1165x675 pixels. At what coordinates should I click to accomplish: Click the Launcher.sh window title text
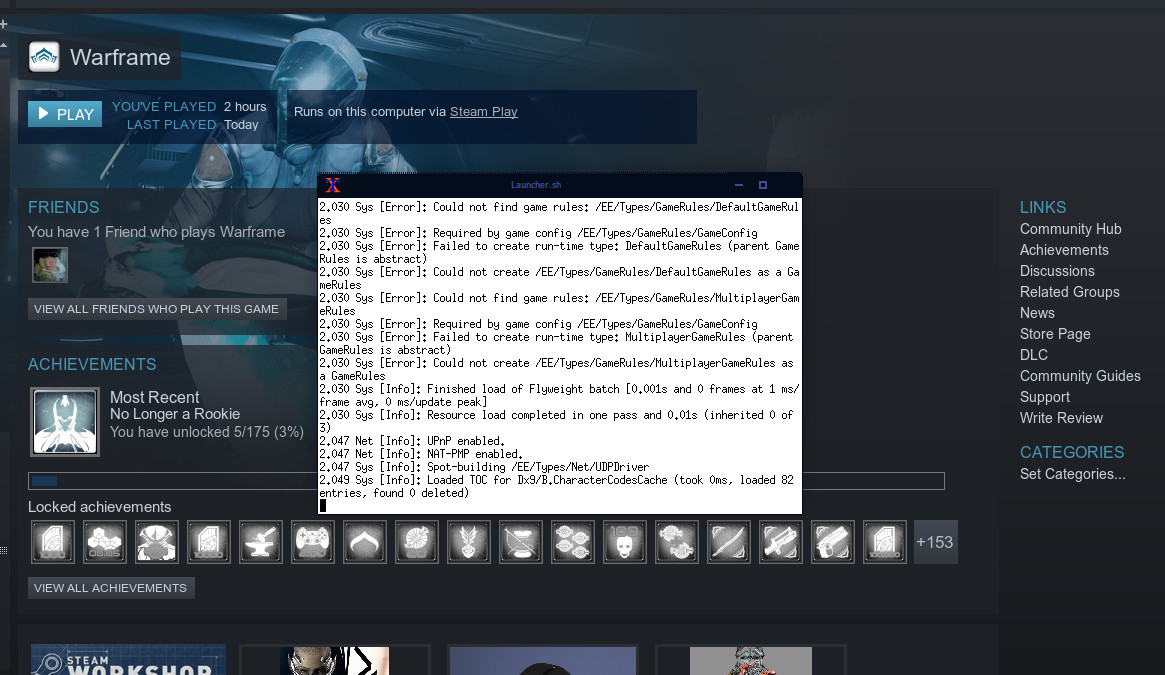536,185
